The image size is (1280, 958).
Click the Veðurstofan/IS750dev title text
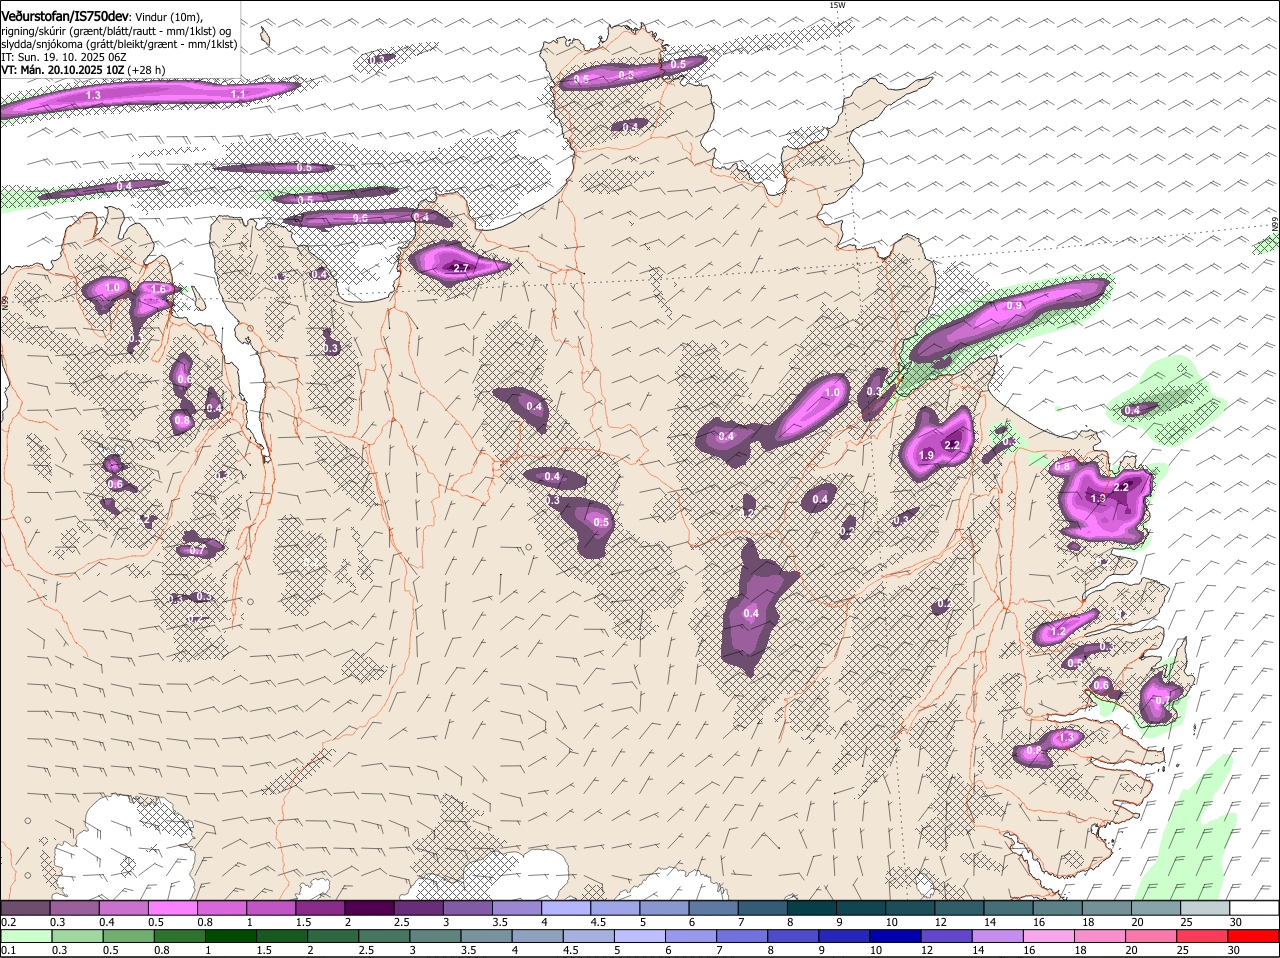coord(65,17)
